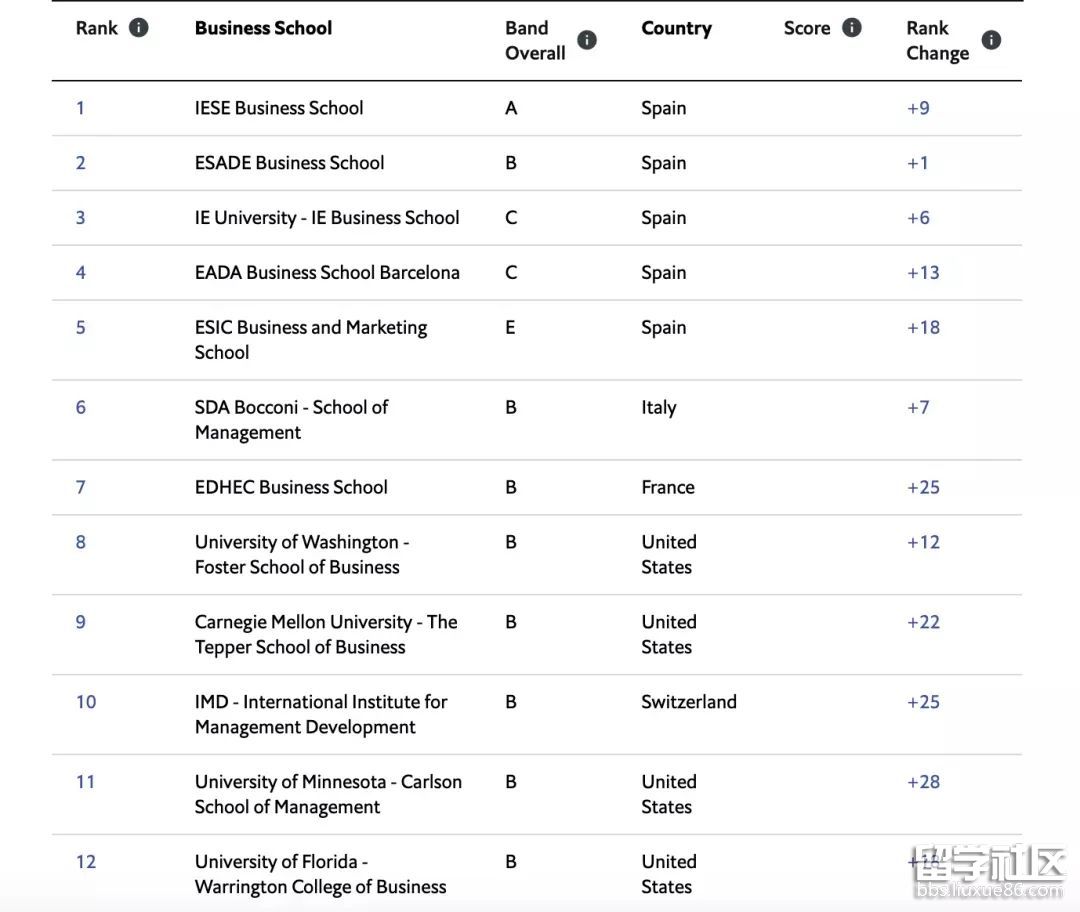Click info icon next to Rank Change

pyautogui.click(x=991, y=40)
